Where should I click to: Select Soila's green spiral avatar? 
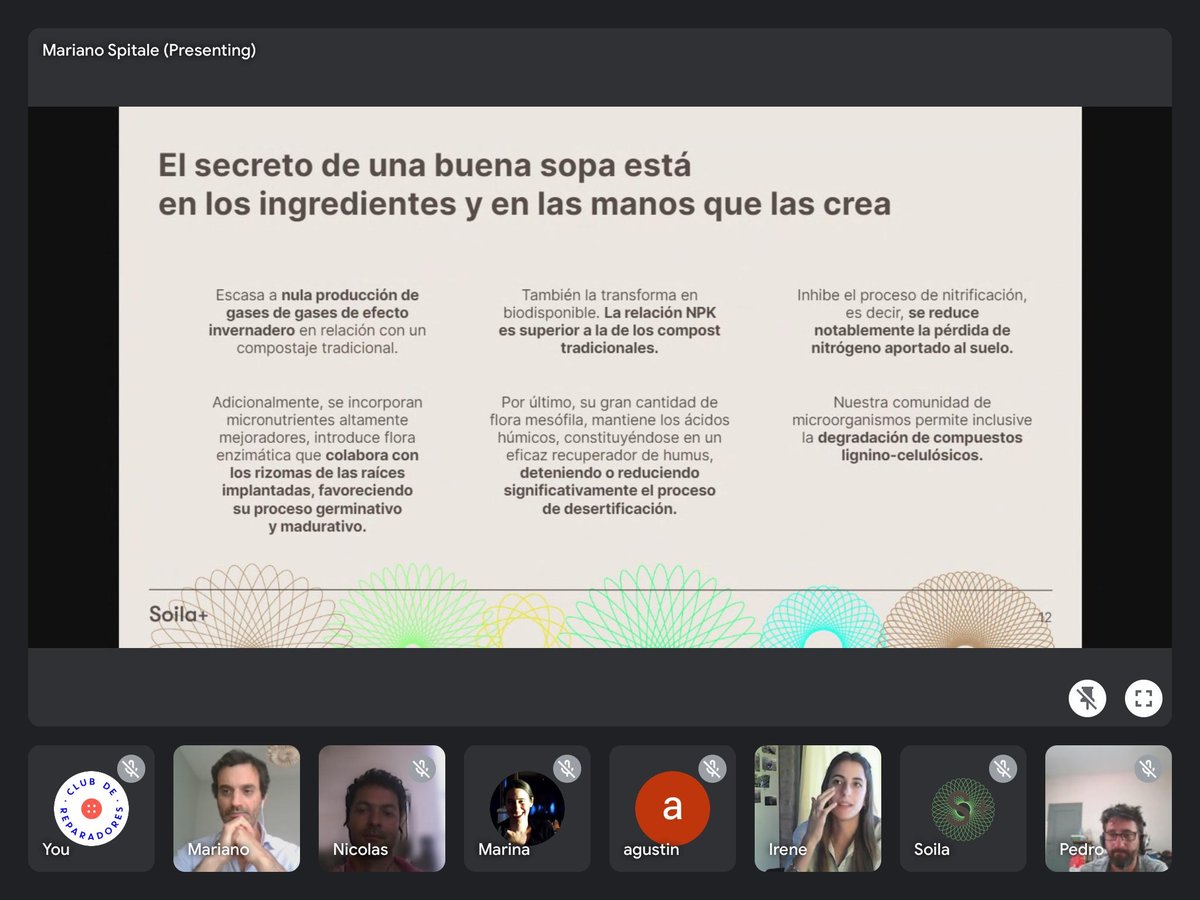click(963, 809)
